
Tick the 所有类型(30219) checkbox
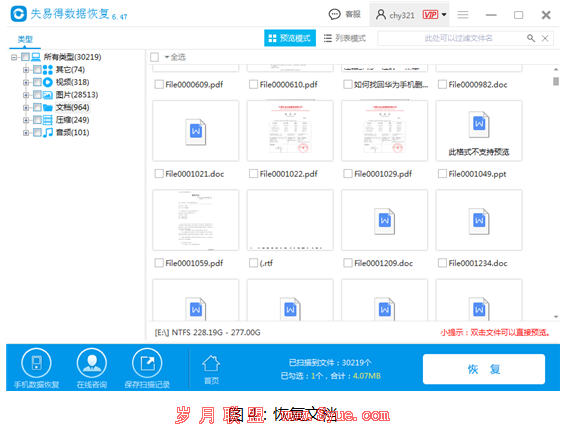click(x=25, y=57)
